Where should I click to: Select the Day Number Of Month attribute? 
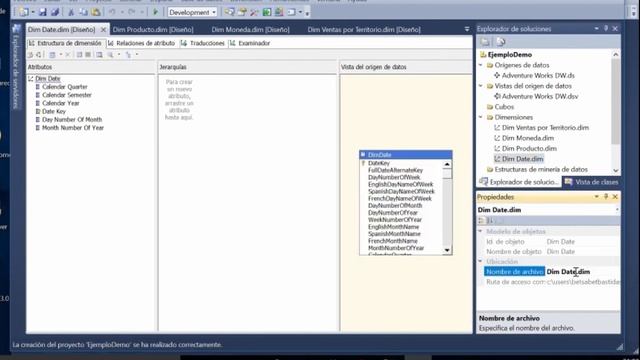pyautogui.click(x=72, y=119)
